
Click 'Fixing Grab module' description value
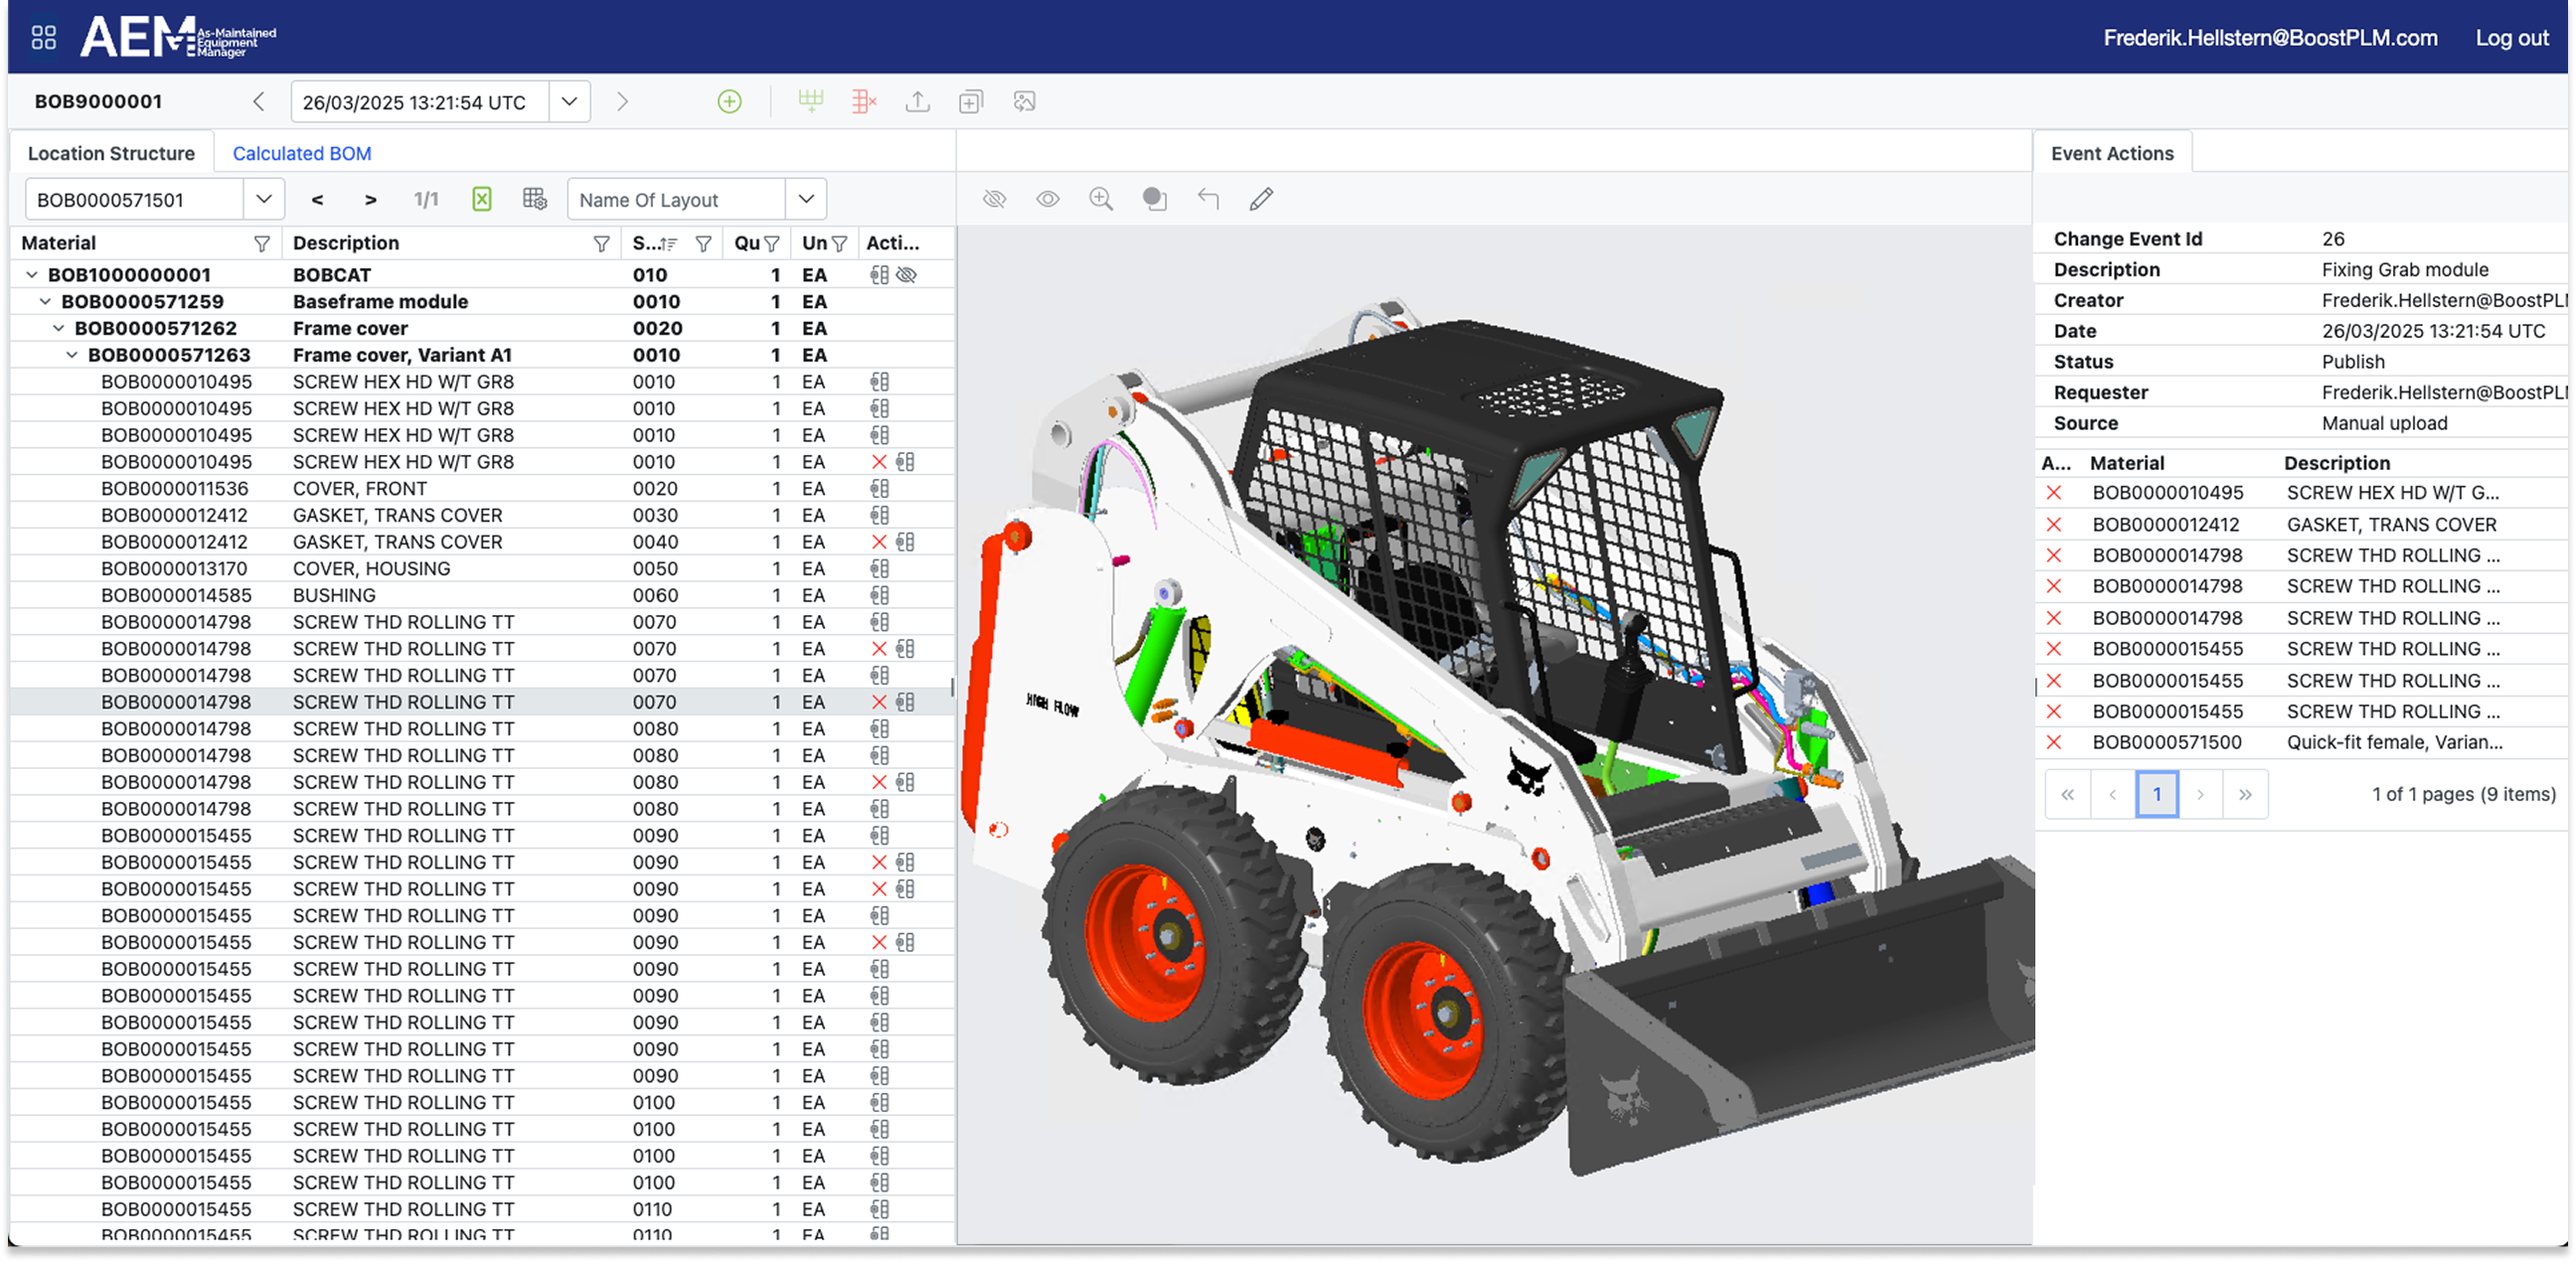click(x=2405, y=270)
